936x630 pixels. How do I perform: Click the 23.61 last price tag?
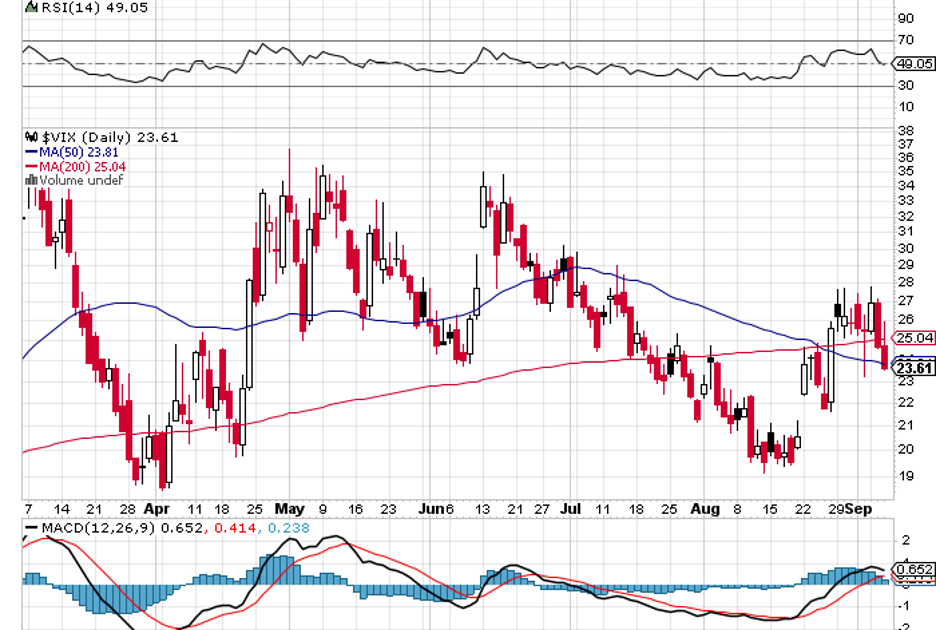[914, 368]
